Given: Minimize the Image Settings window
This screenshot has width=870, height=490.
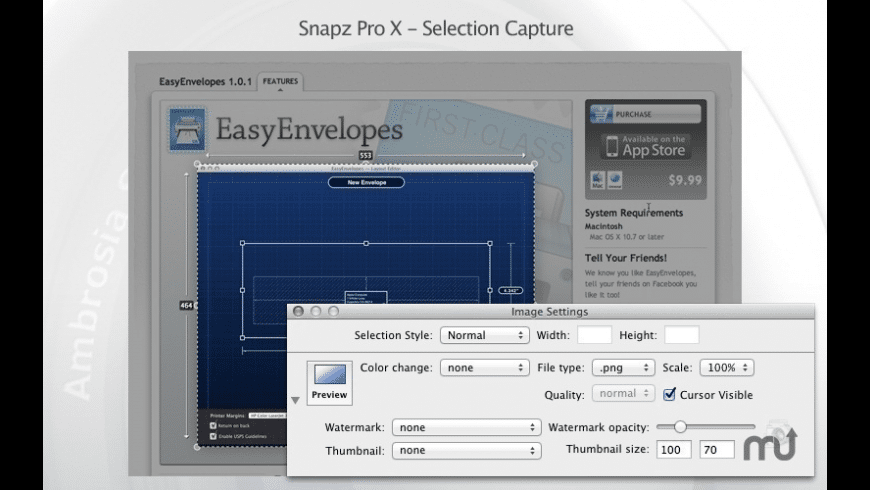Looking at the screenshot, I should click(316, 311).
